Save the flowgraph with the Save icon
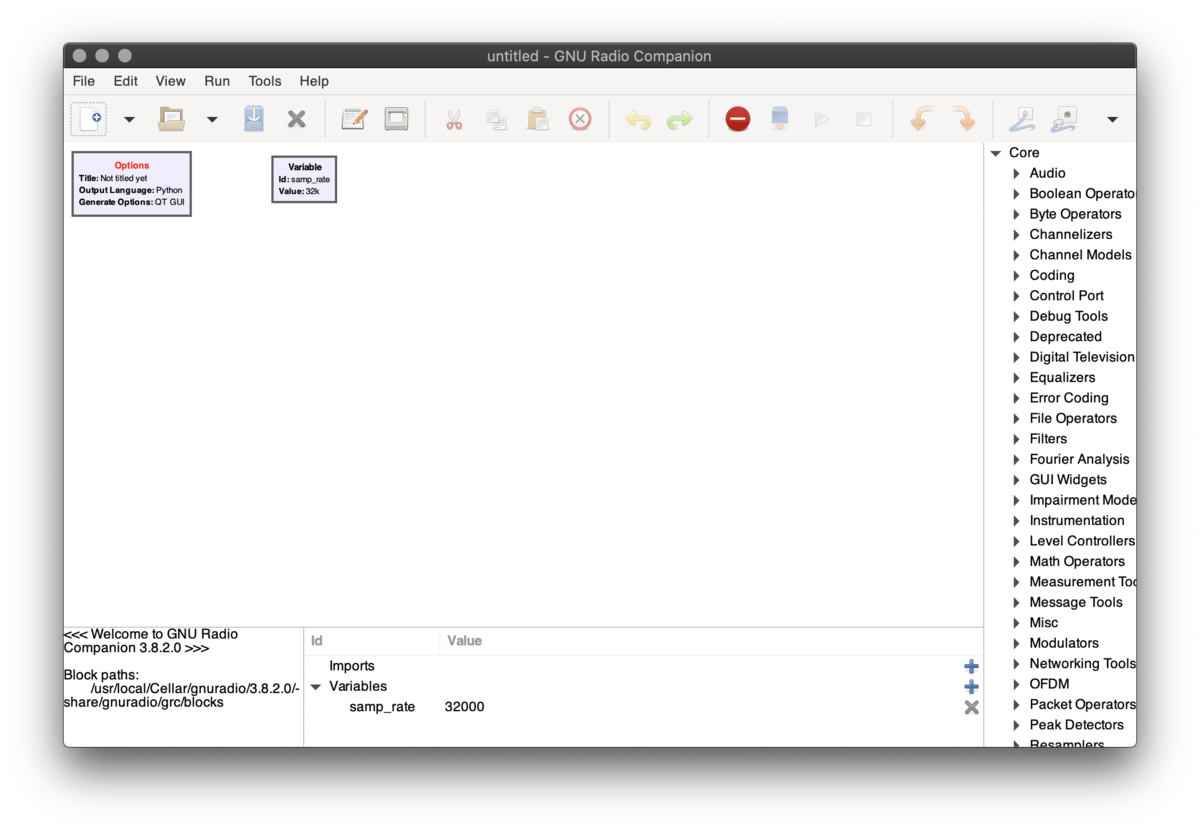The height and width of the screenshot is (831, 1200). [x=254, y=119]
